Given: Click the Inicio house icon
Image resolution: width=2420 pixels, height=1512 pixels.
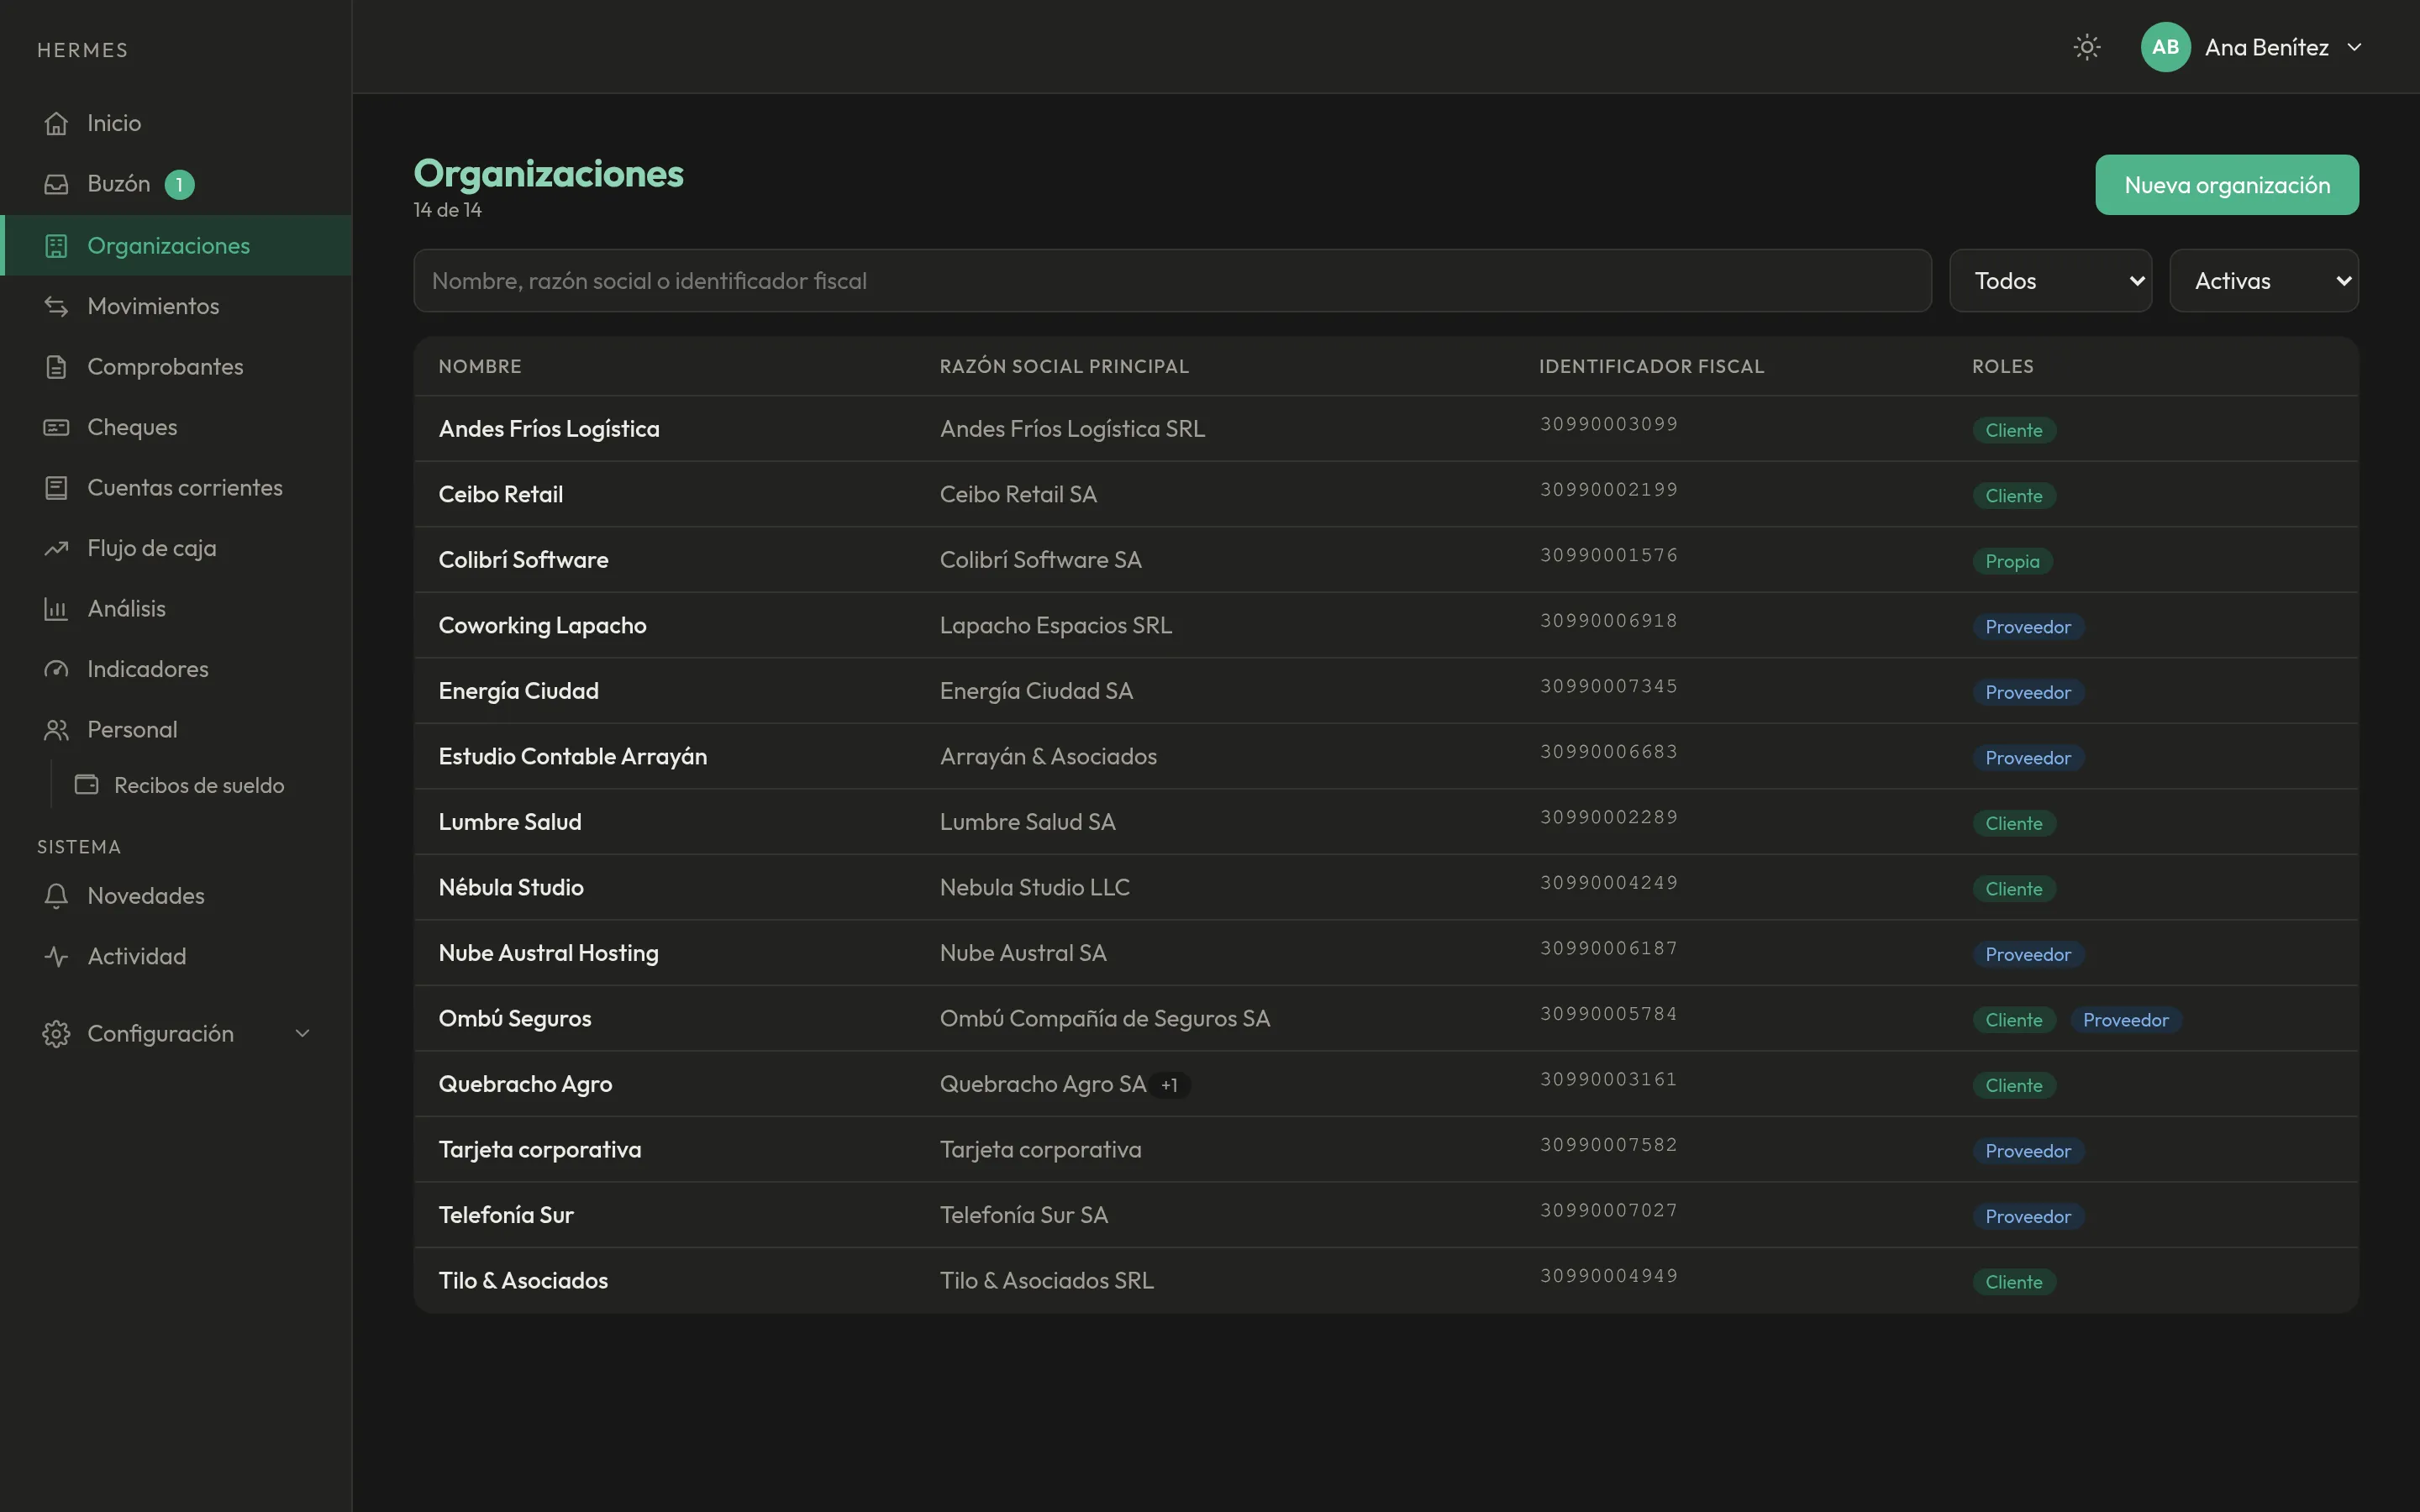Looking at the screenshot, I should click(56, 123).
